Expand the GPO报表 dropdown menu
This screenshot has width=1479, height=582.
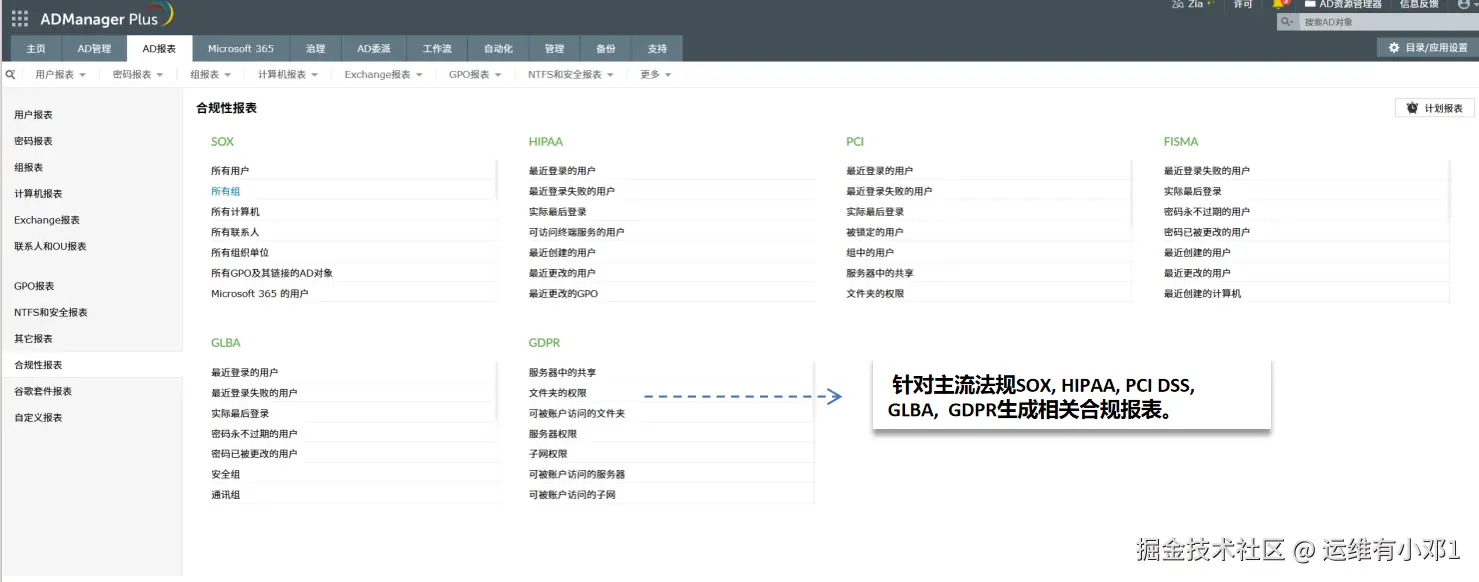[475, 75]
